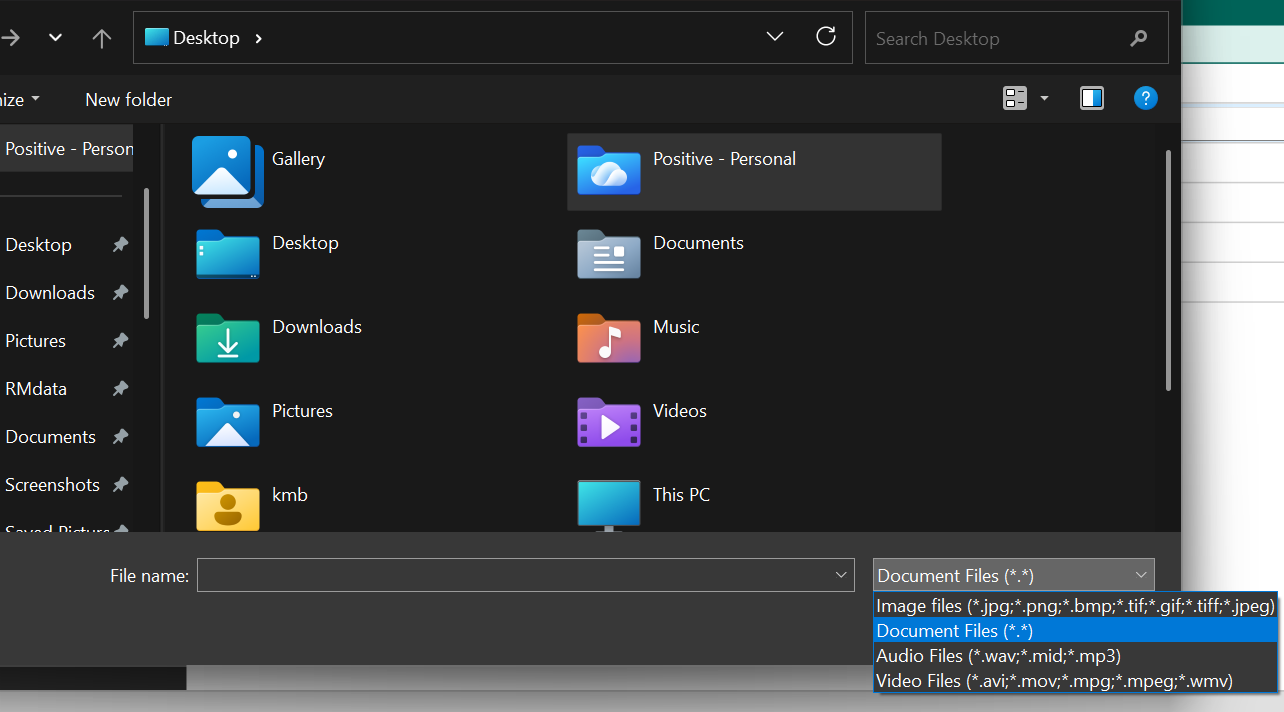Click the This PC icon
The width and height of the screenshot is (1284, 712).
[608, 504]
